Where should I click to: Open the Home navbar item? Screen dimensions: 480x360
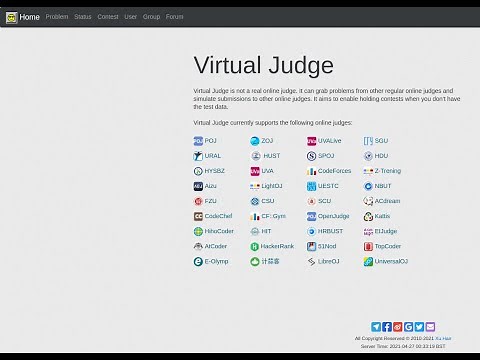click(29, 17)
